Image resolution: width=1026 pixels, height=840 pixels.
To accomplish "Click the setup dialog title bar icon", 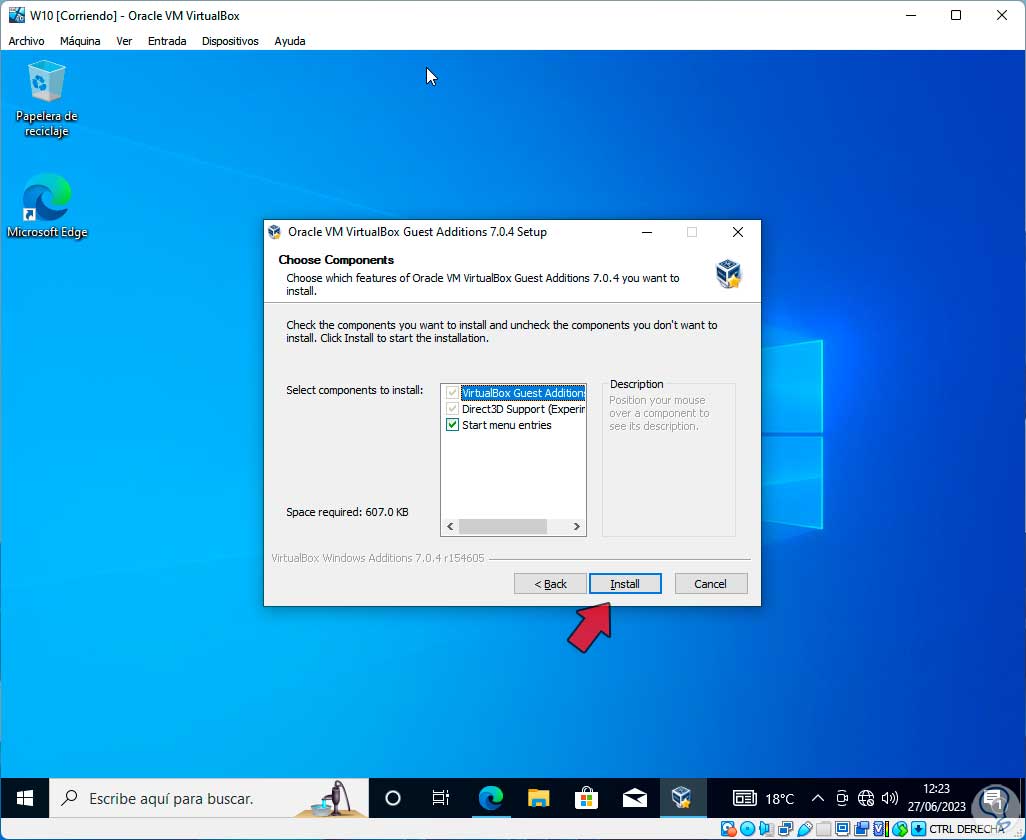I will (275, 232).
